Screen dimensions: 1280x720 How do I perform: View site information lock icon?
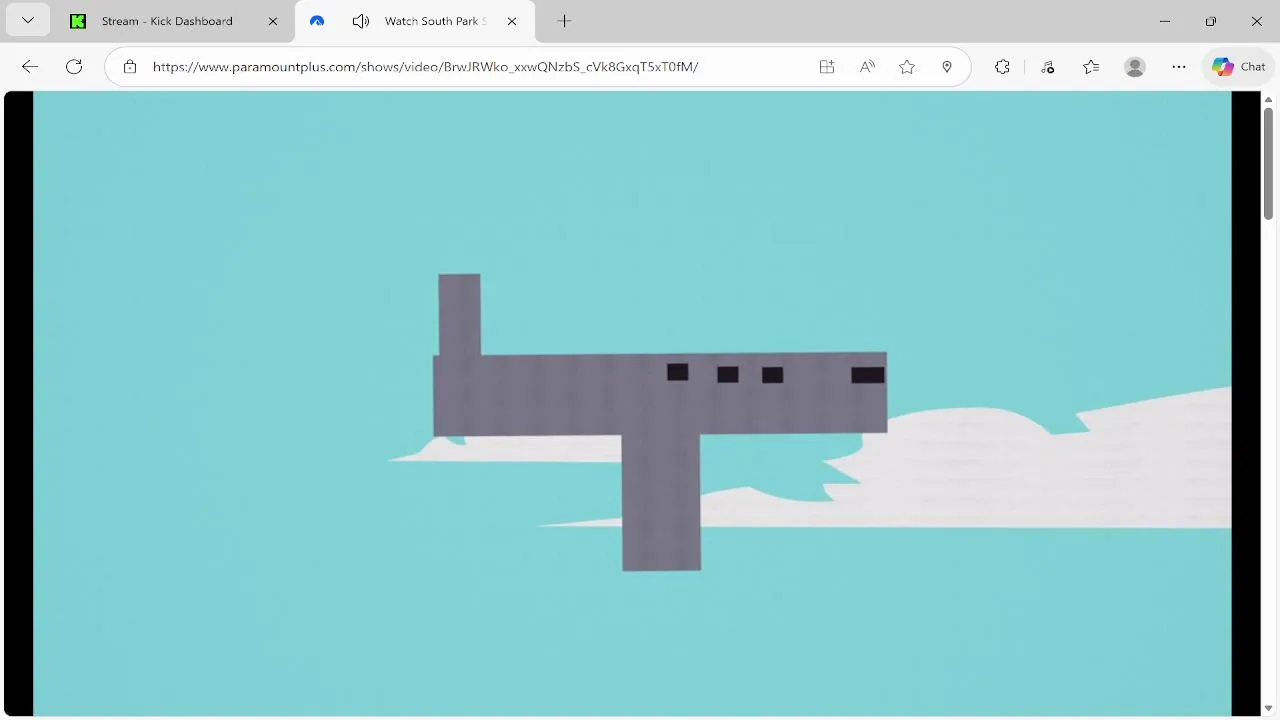[129, 67]
